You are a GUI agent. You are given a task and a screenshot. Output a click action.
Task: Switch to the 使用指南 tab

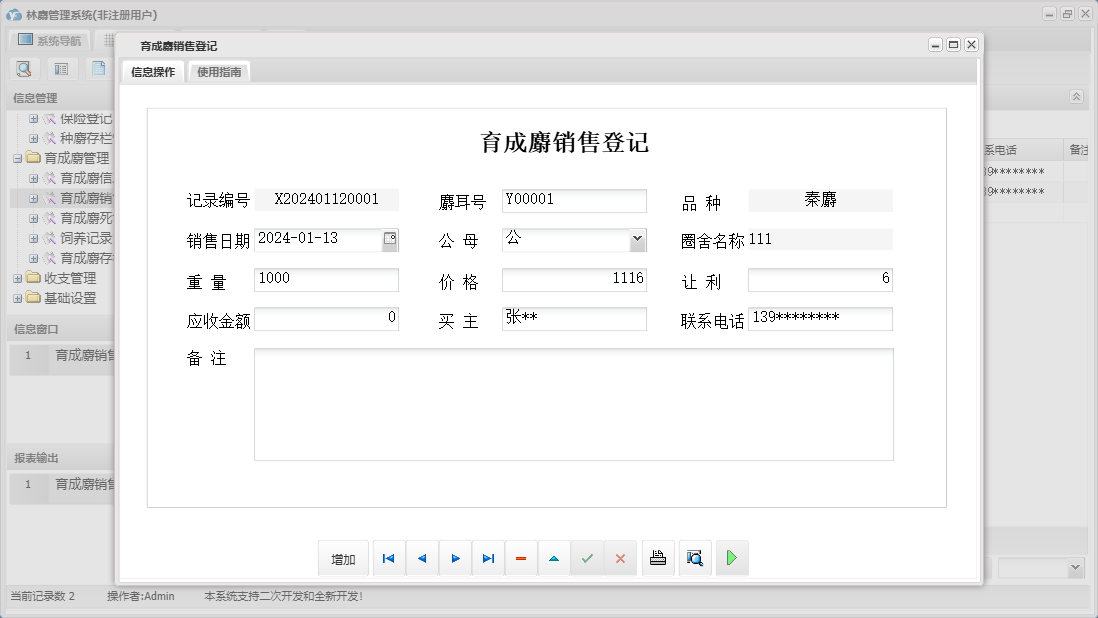[218, 71]
